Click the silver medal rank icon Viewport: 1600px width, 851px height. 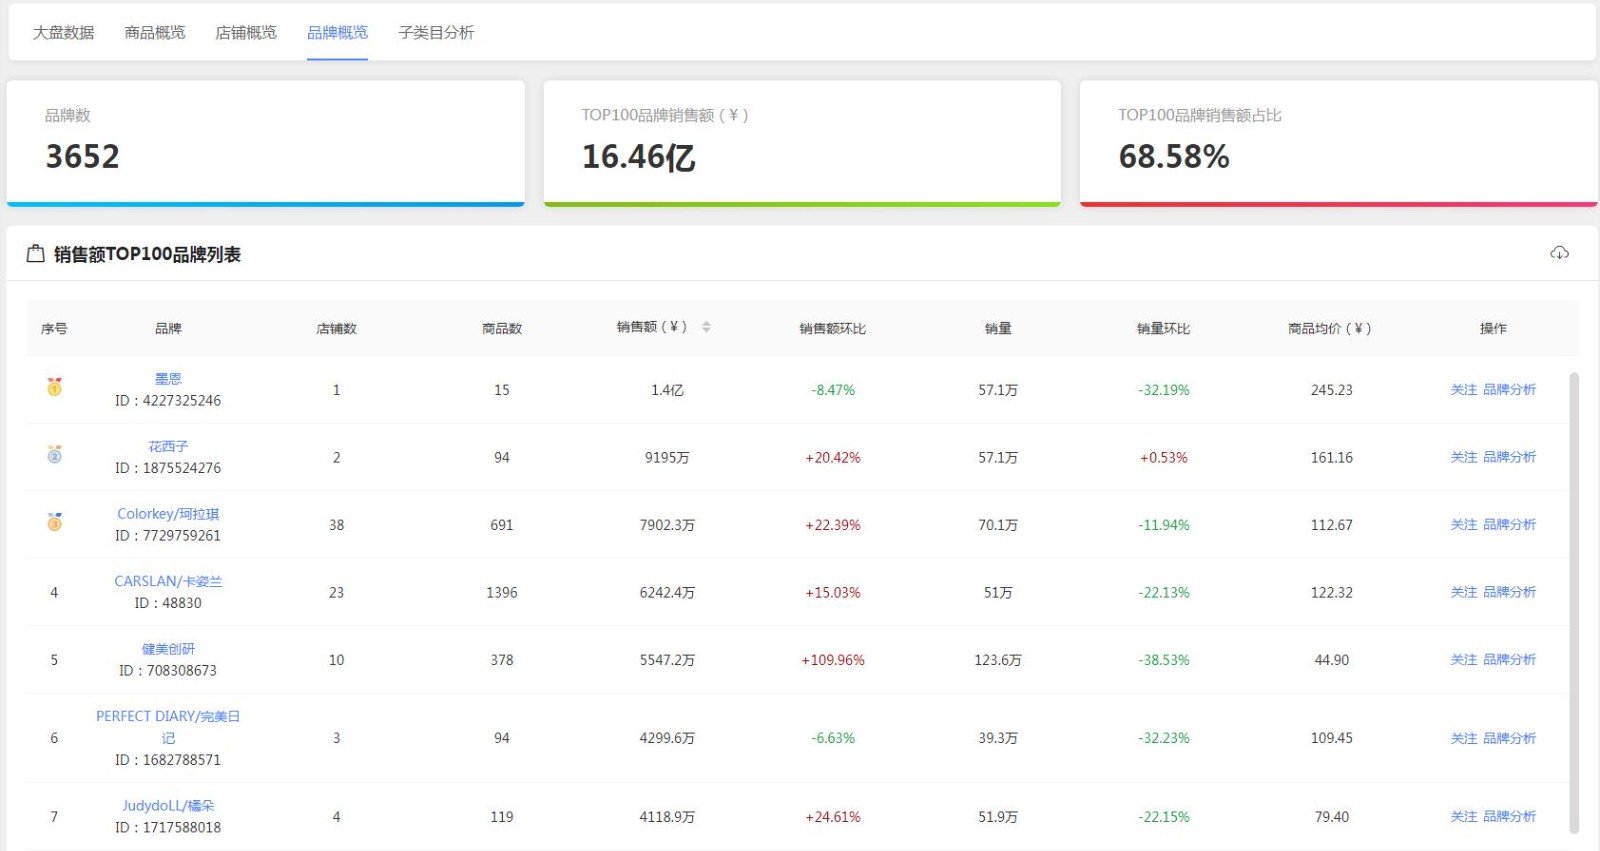click(x=55, y=455)
